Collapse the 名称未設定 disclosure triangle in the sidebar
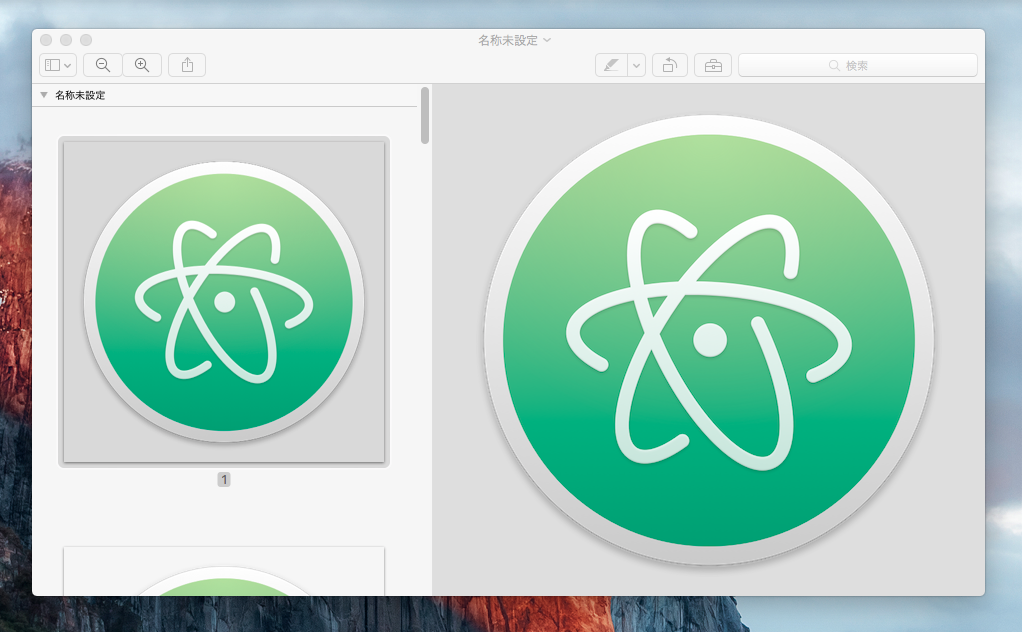This screenshot has height=632, width=1022. click(43, 96)
